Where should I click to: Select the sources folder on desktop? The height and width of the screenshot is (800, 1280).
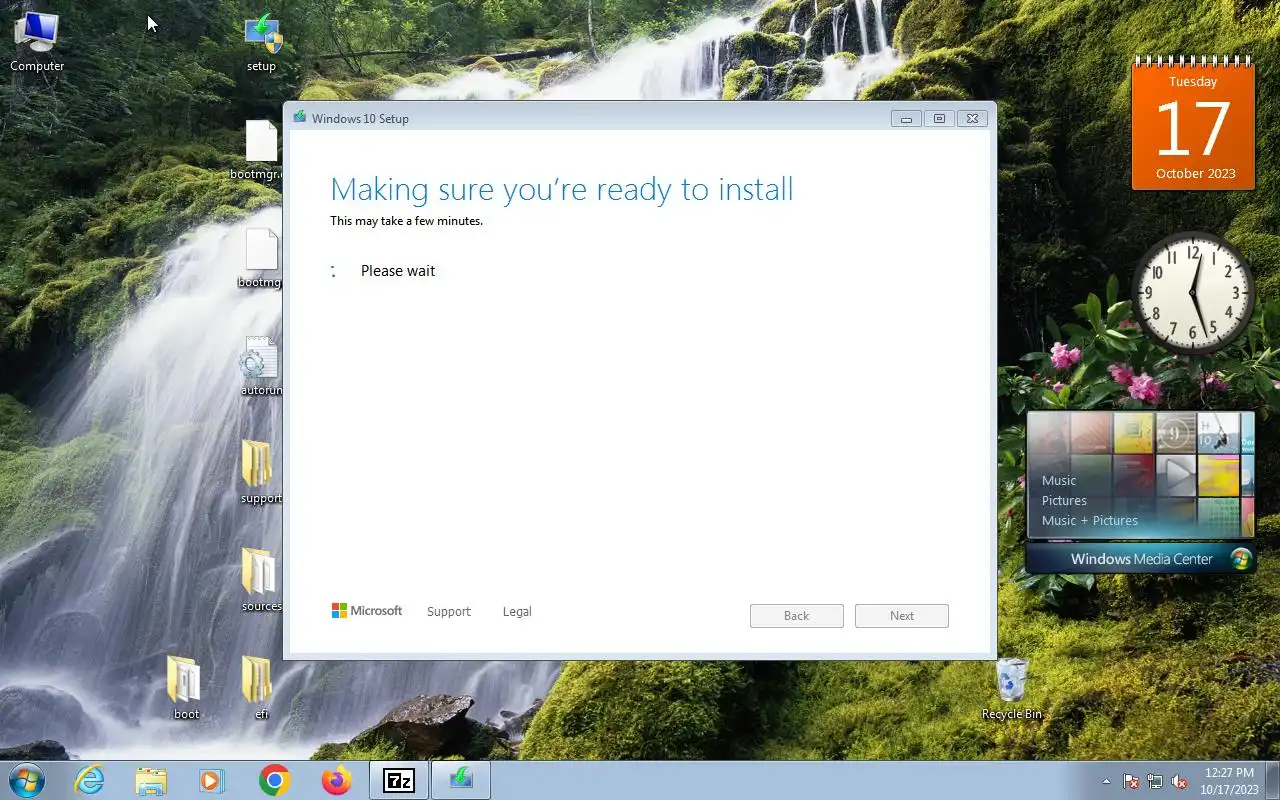[261, 581]
